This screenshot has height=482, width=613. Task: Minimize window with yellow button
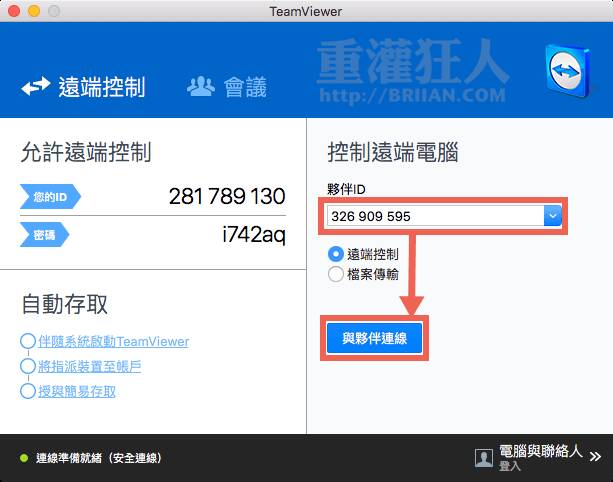click(x=34, y=11)
